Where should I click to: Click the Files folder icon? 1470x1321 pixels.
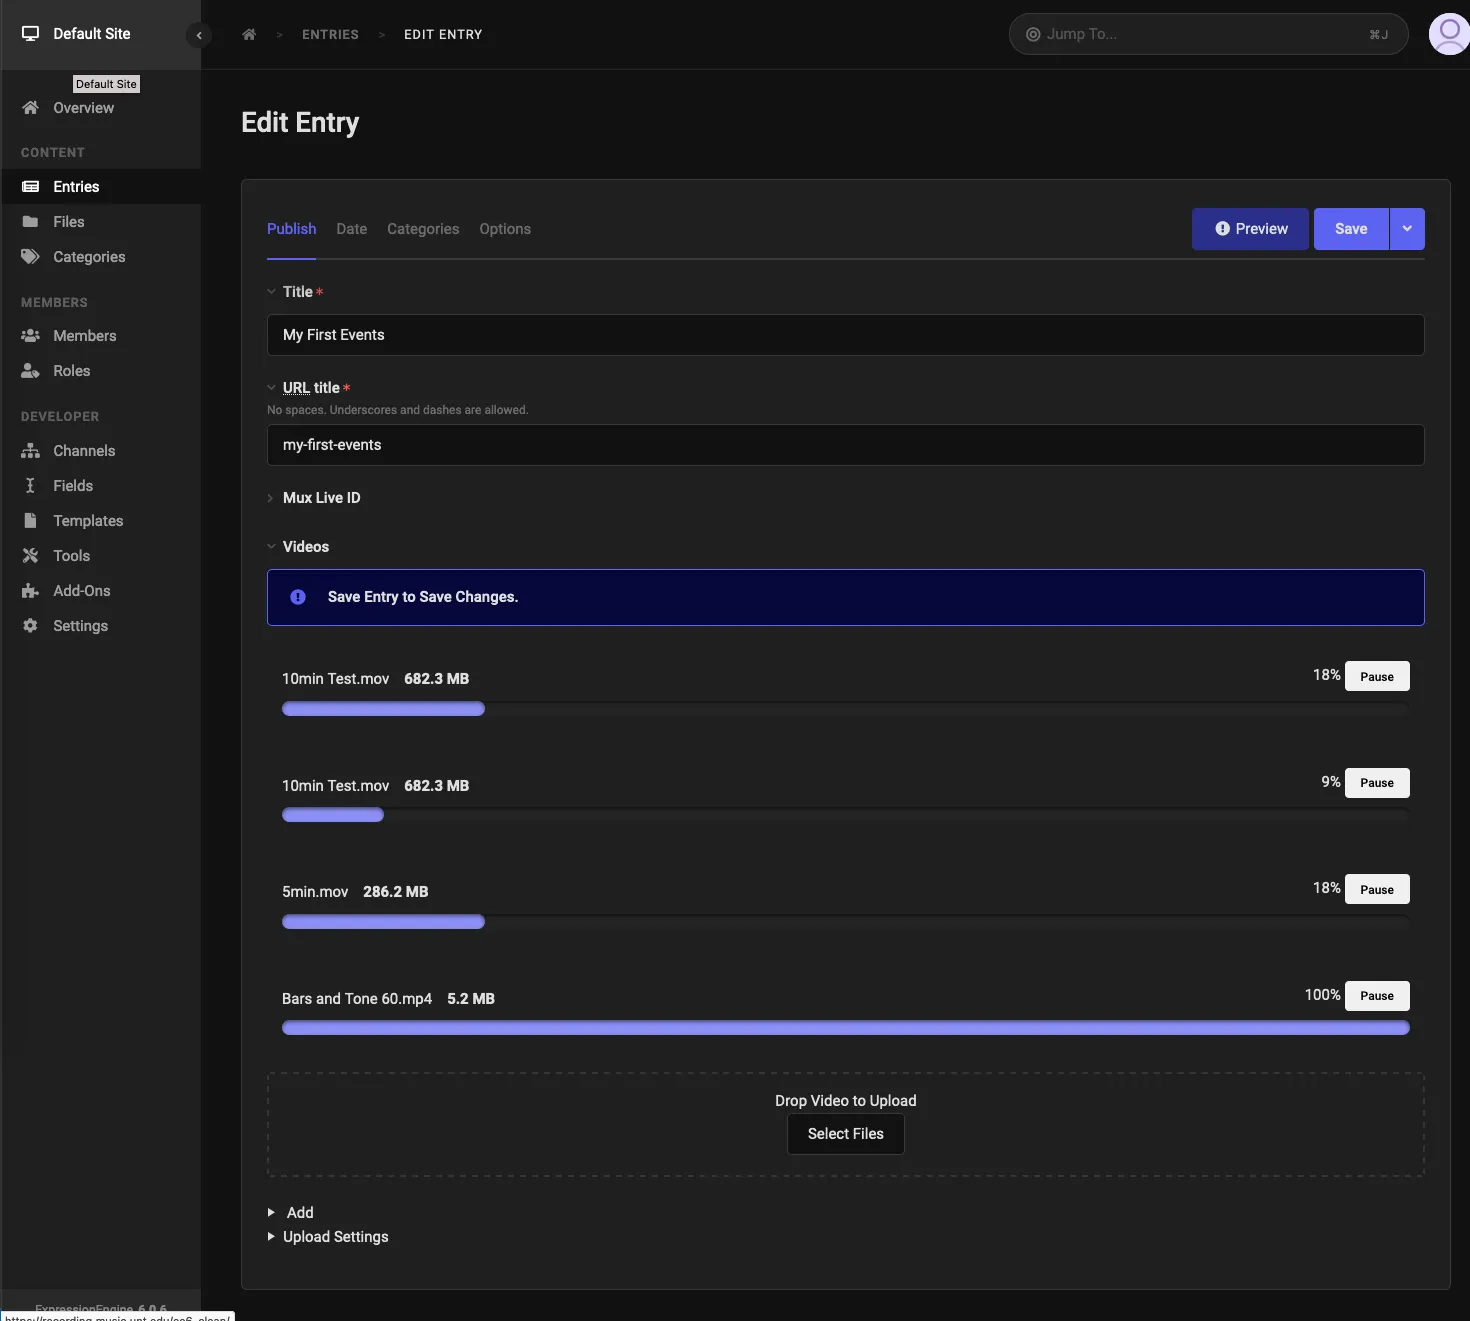click(30, 222)
